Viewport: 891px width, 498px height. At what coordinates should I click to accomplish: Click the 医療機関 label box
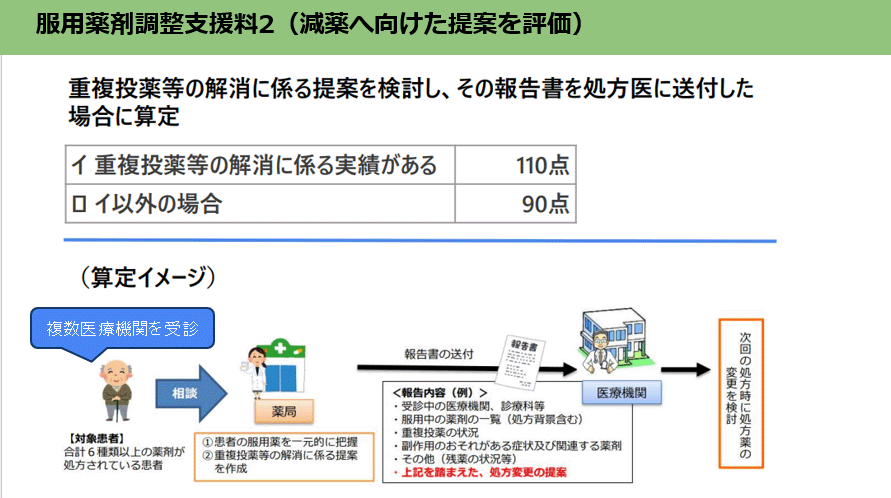(x=621, y=393)
